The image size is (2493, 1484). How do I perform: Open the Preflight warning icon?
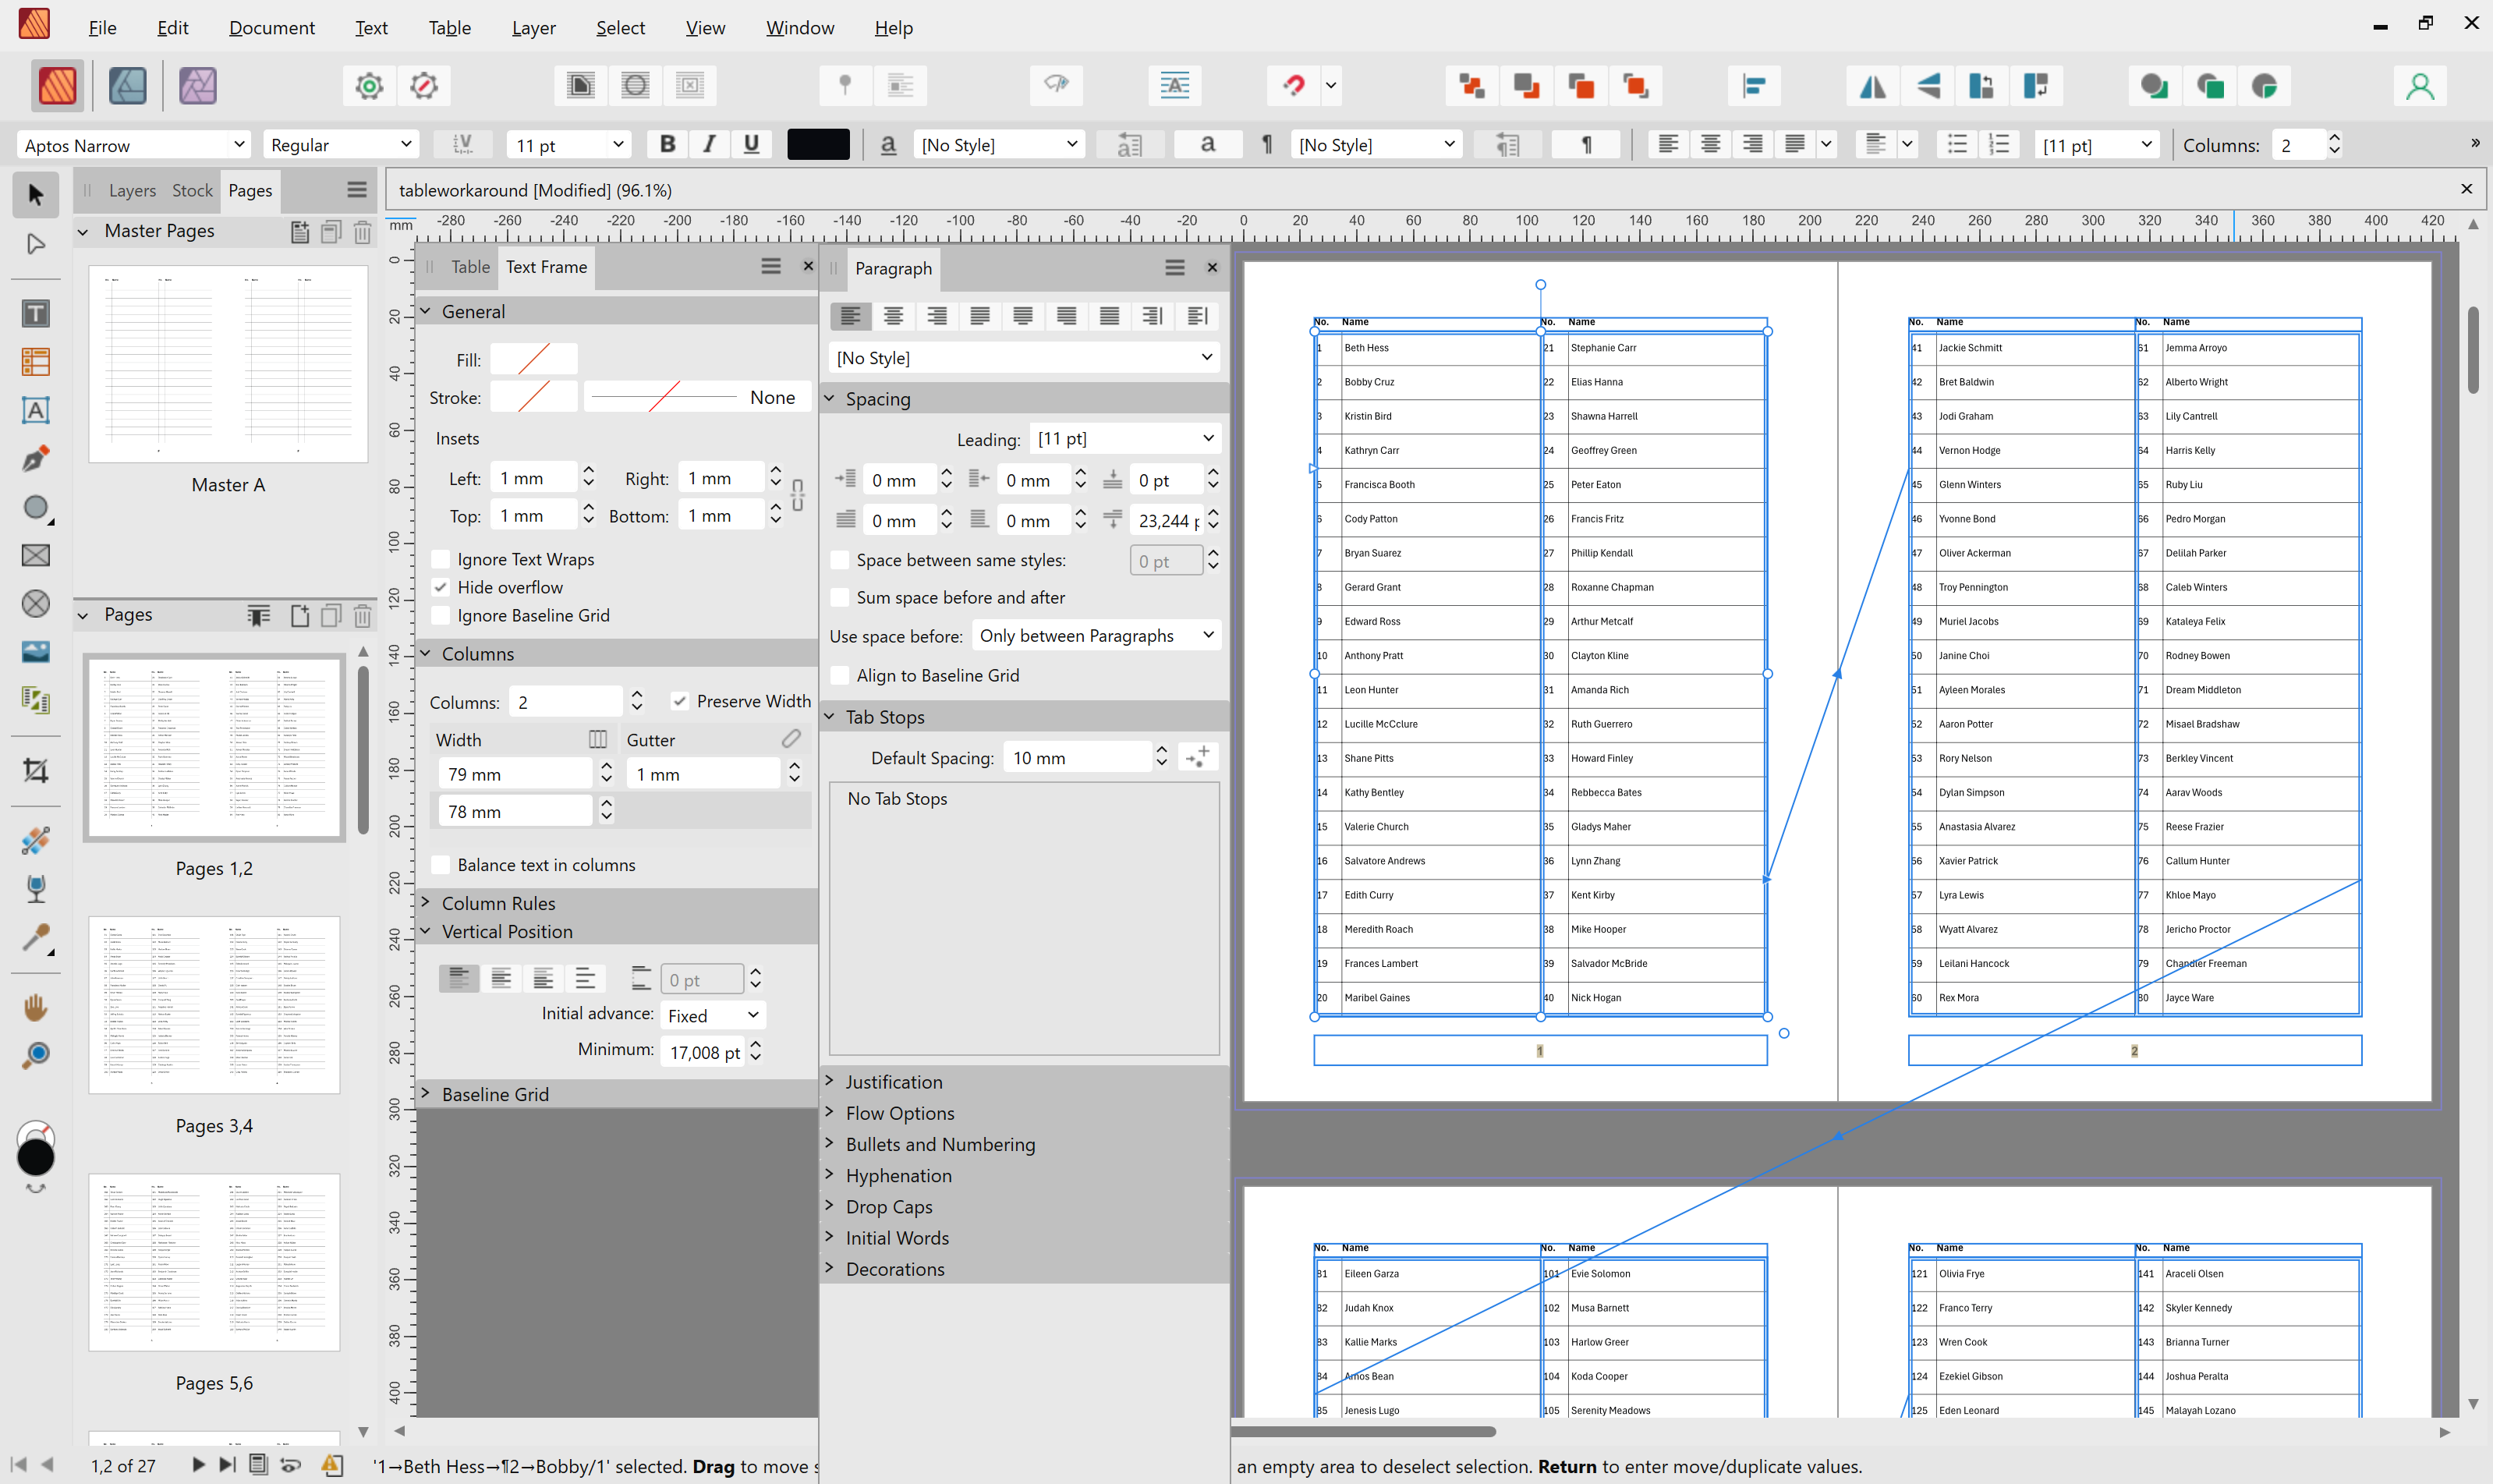coord(332,1465)
